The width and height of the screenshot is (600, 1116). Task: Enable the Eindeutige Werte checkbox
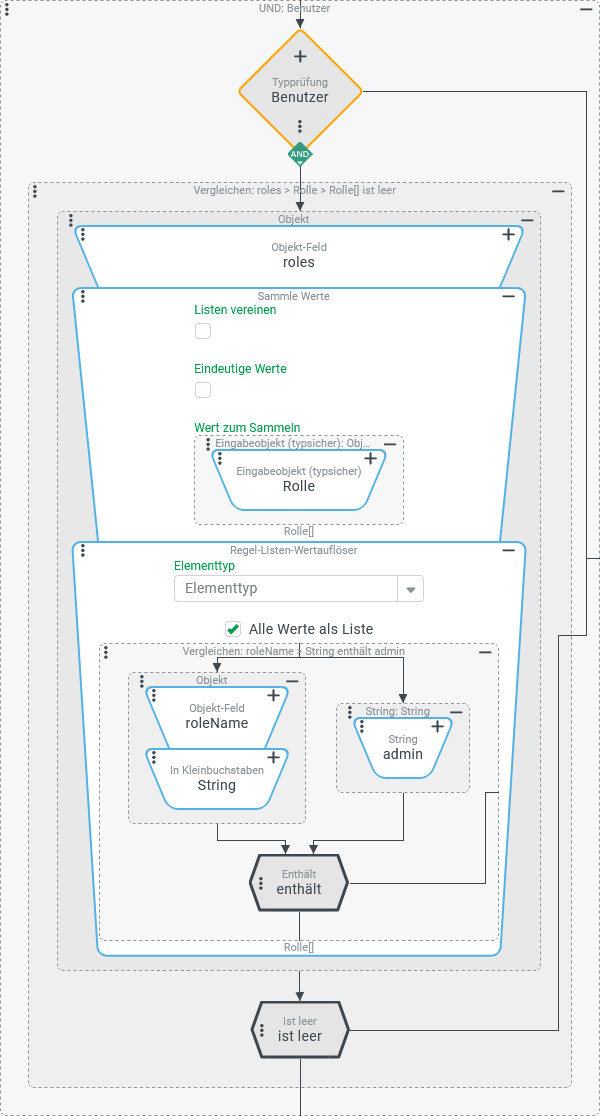[x=203, y=390]
